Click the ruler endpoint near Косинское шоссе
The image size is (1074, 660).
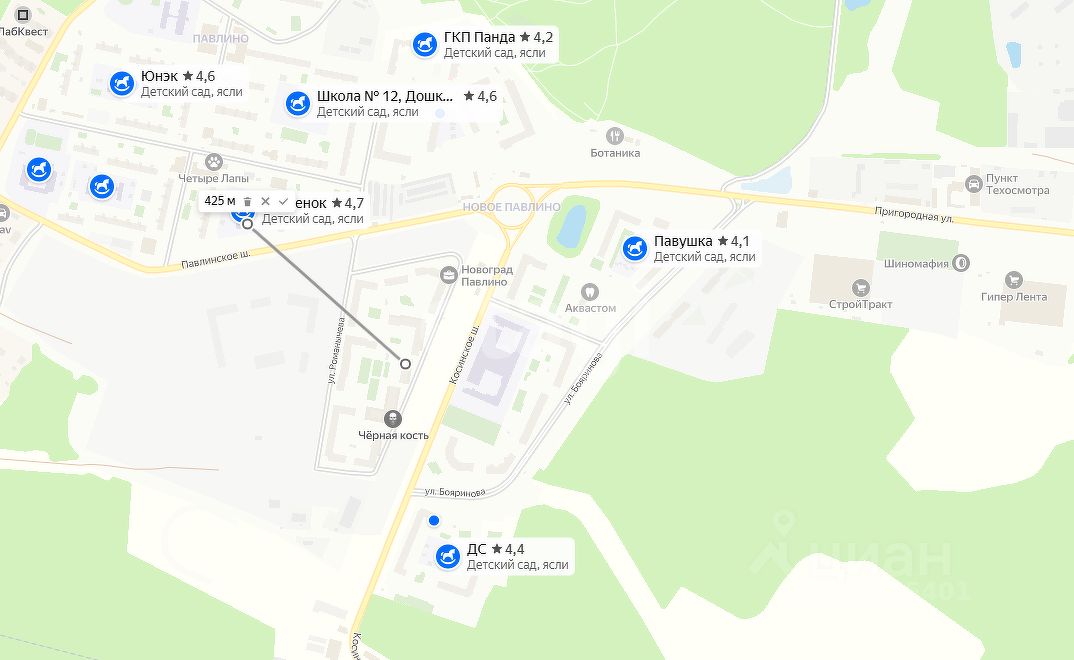(405, 364)
